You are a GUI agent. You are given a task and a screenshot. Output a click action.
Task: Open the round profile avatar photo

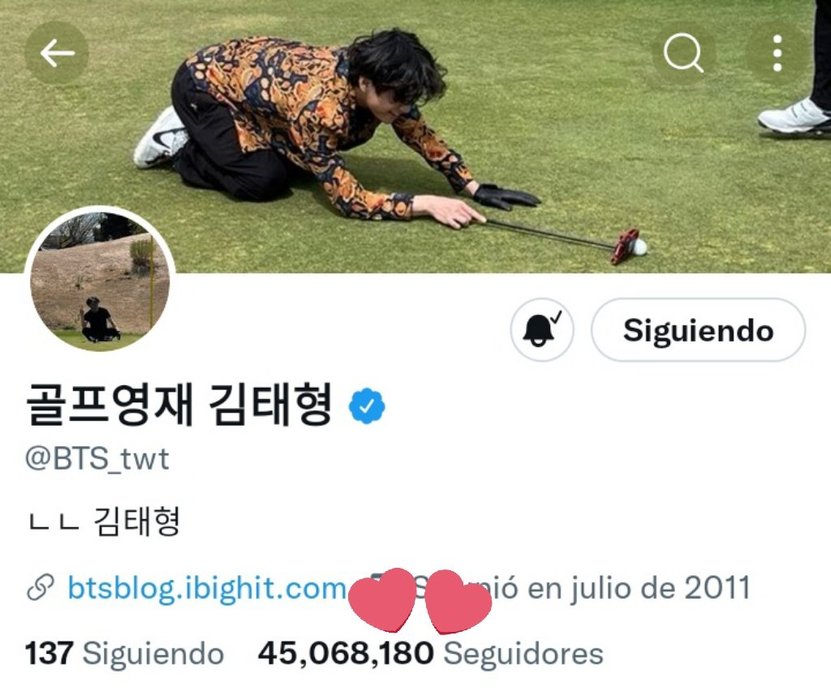(100, 278)
